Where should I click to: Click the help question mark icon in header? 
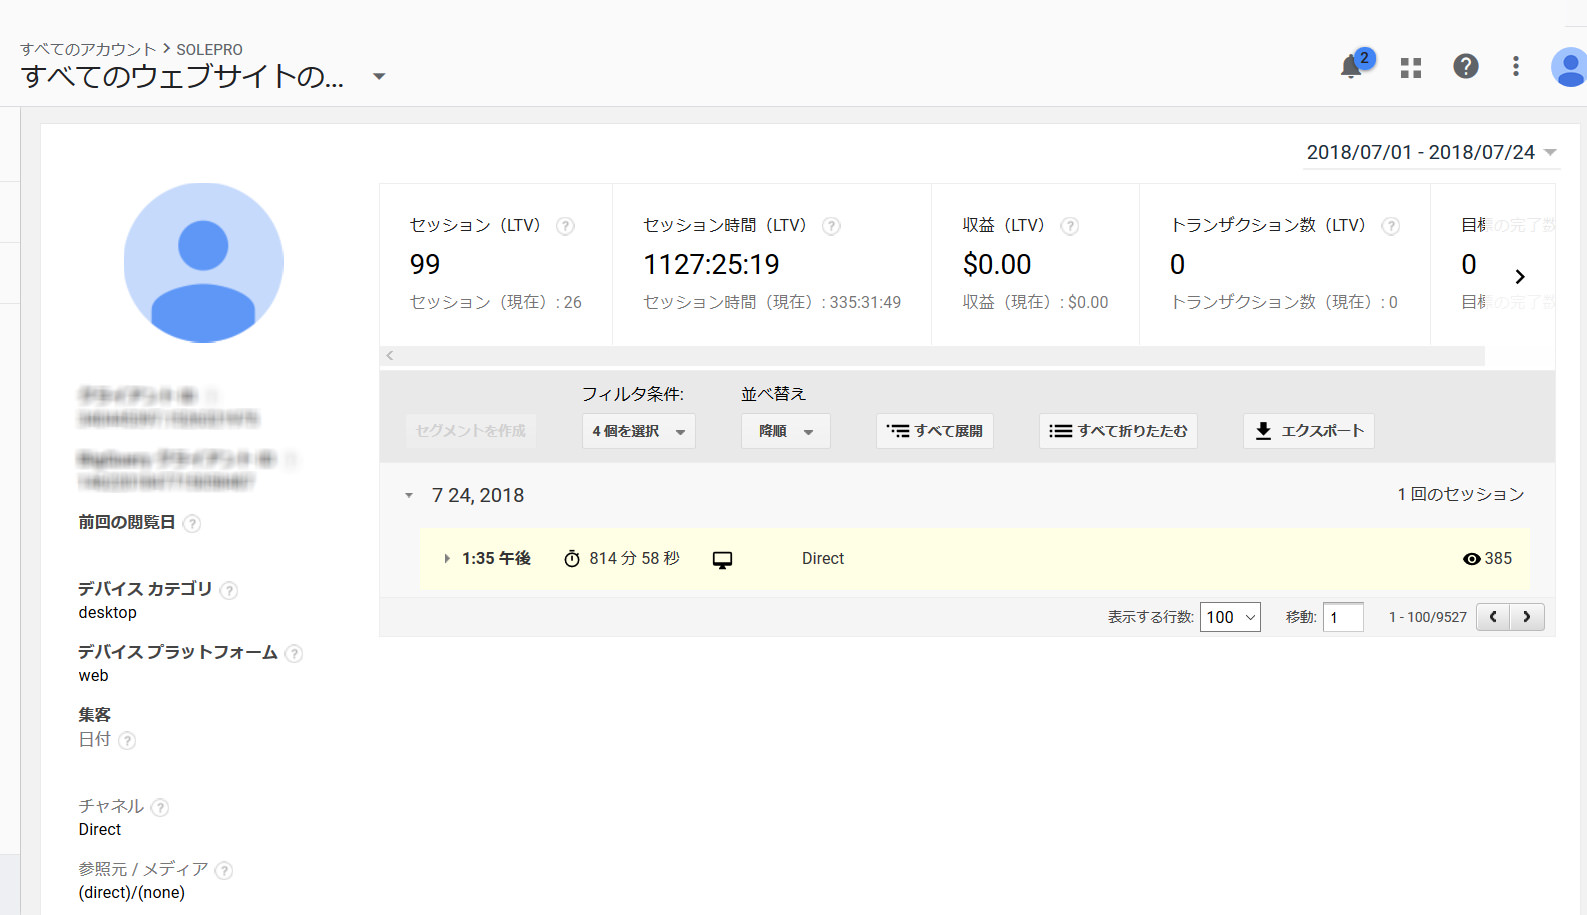pos(1465,67)
